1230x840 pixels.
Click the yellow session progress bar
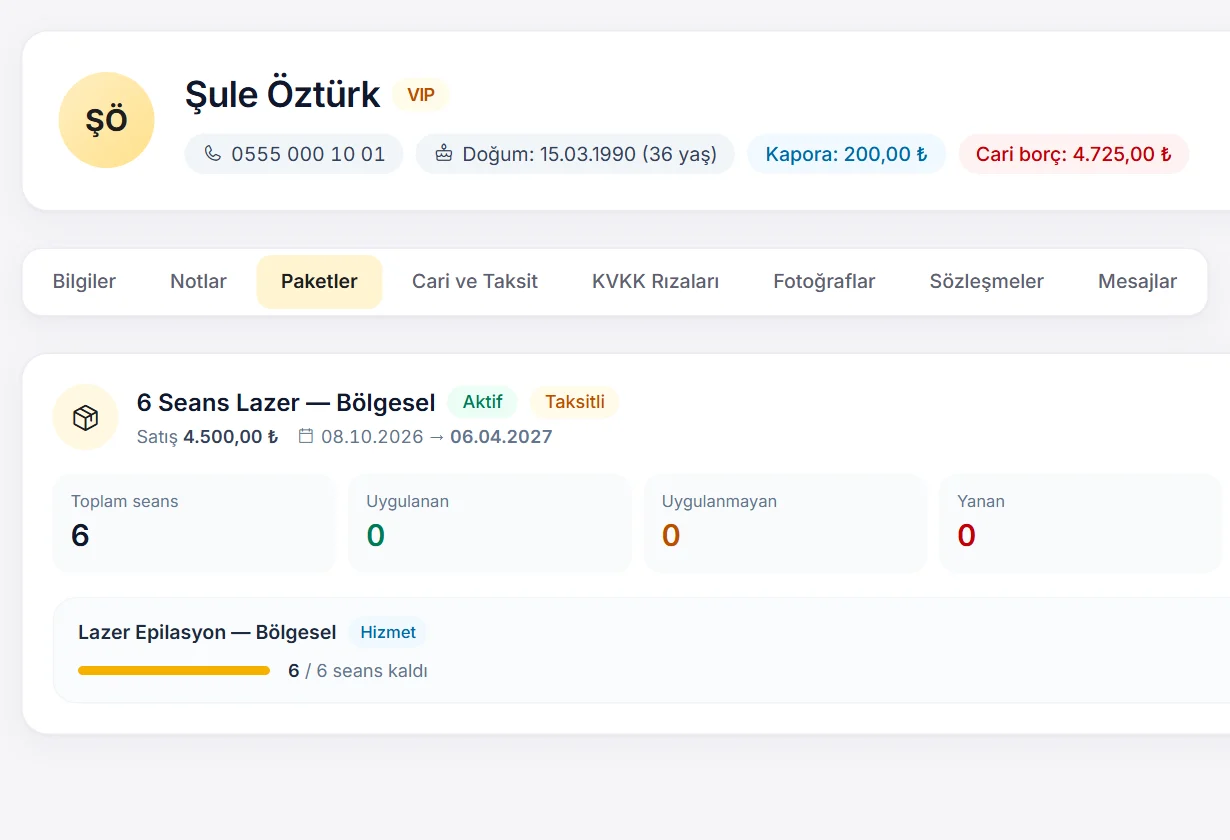click(174, 671)
